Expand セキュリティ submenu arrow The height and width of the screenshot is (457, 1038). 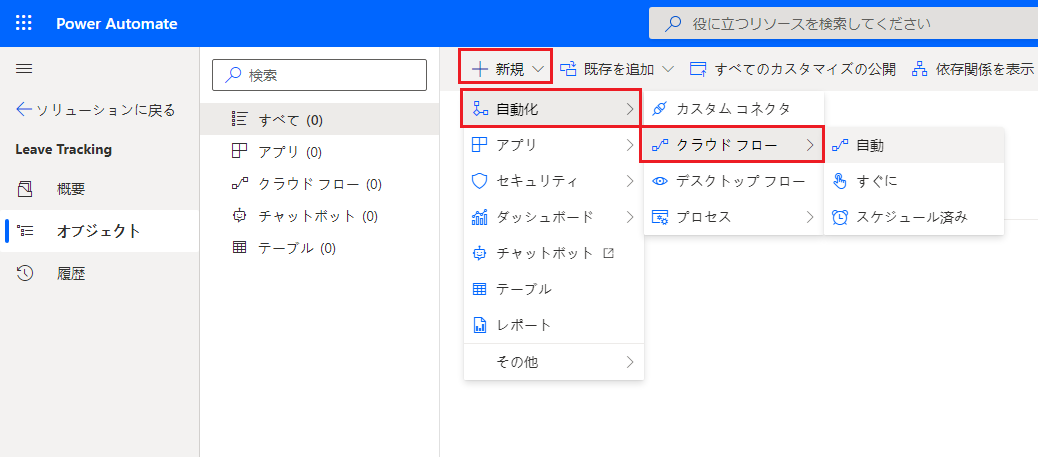pos(629,181)
